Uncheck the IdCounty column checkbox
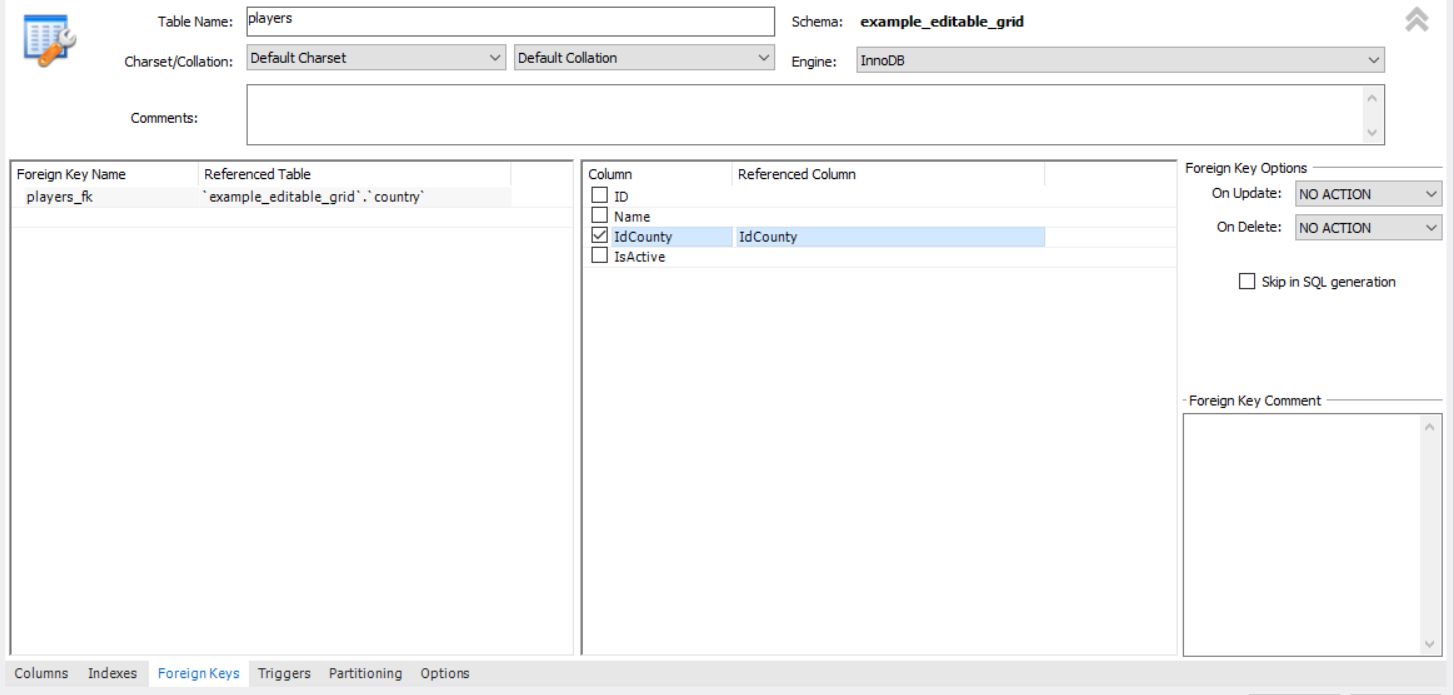Viewport: 1454px width, 695px height. point(600,237)
